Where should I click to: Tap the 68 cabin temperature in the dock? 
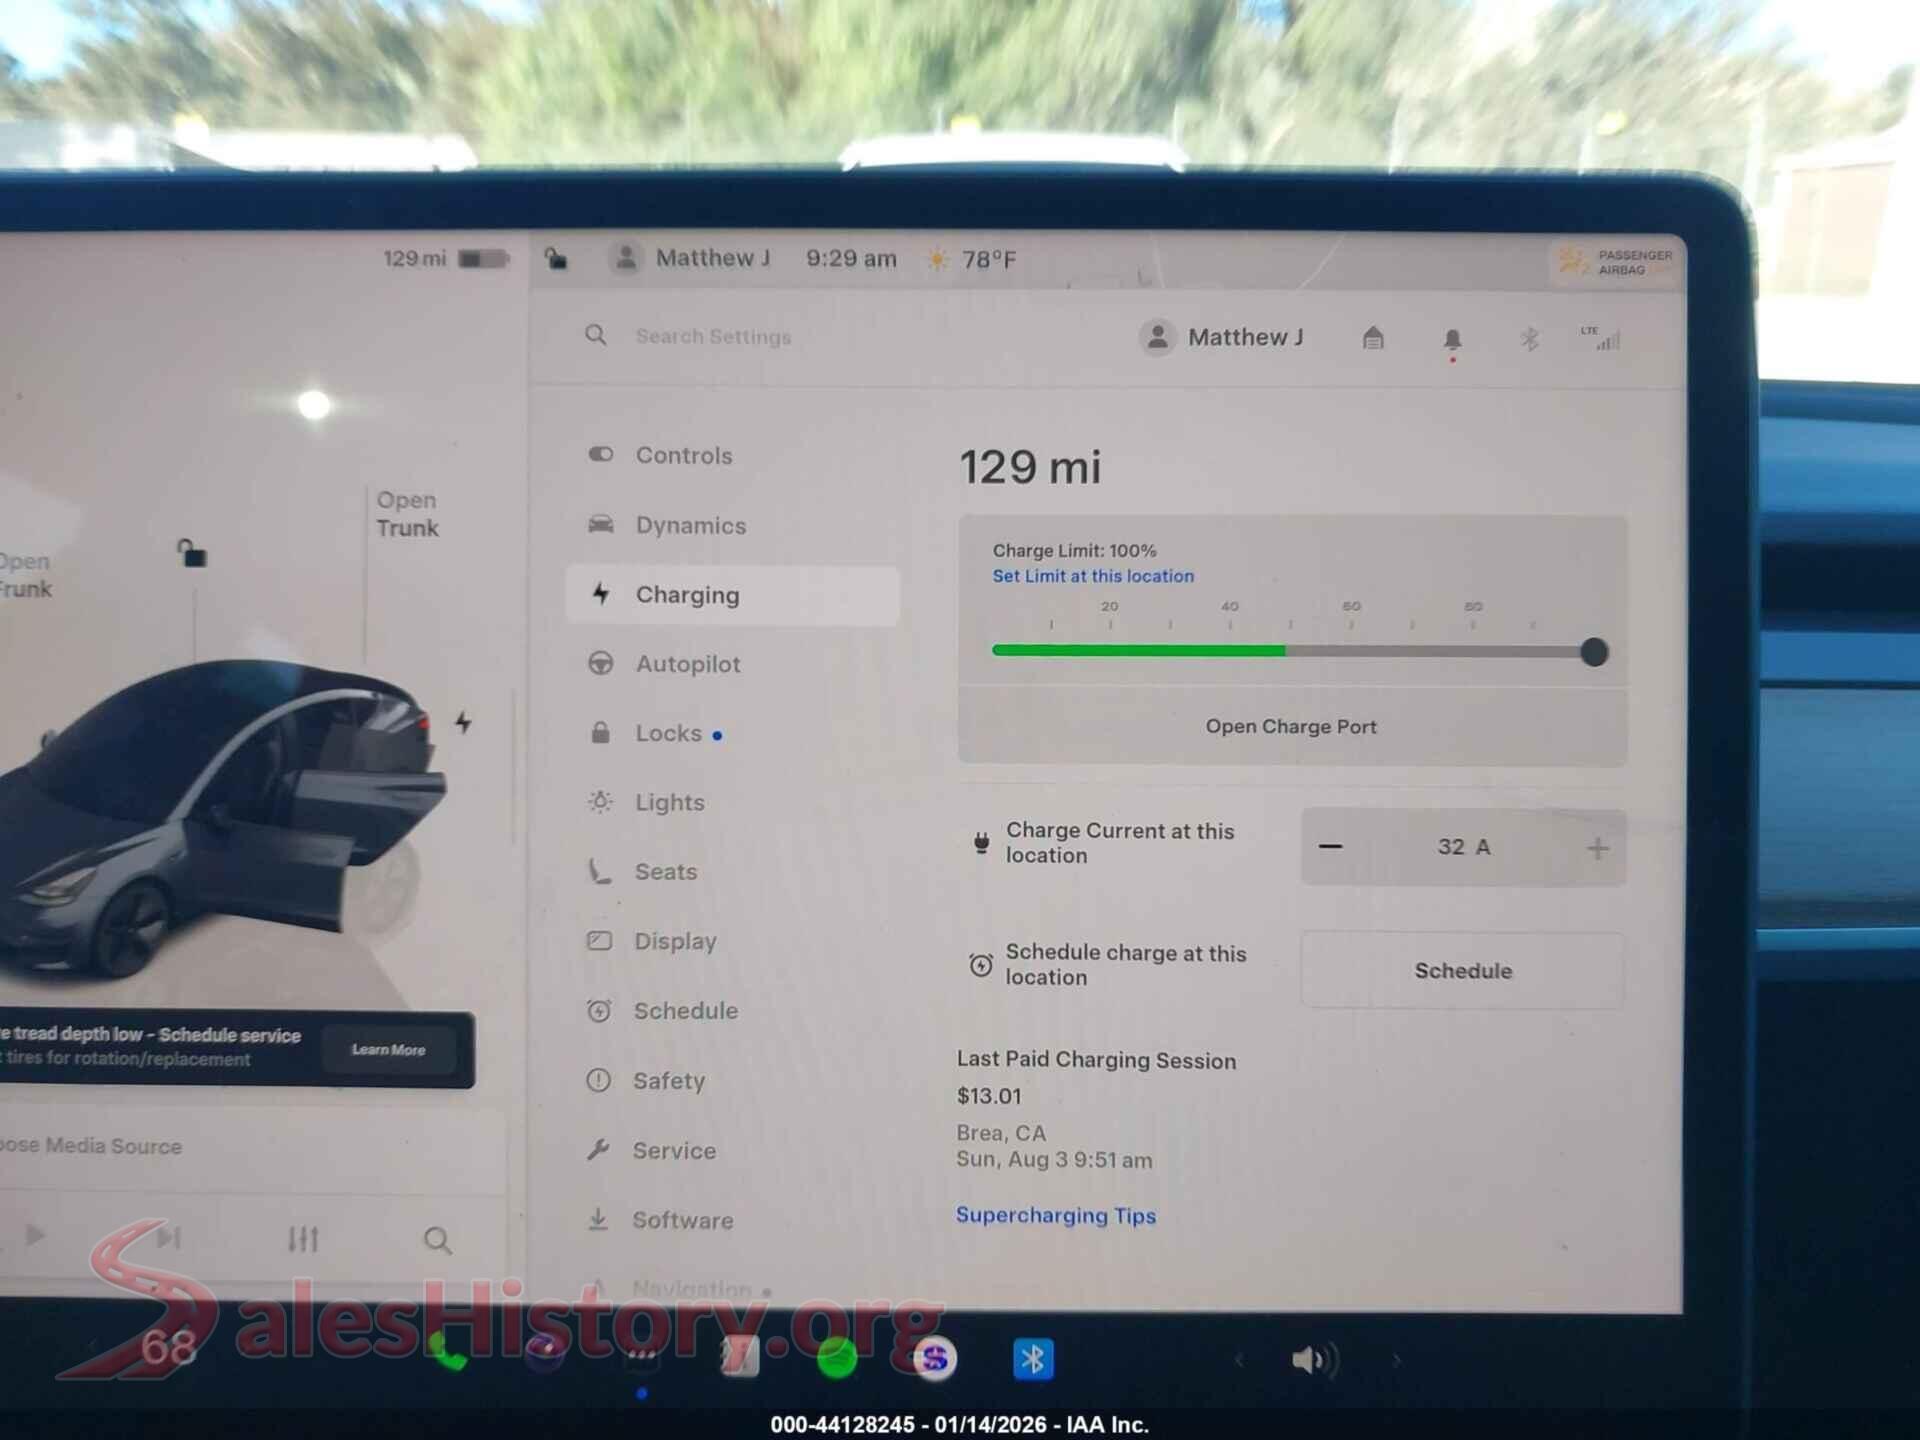coord(168,1348)
